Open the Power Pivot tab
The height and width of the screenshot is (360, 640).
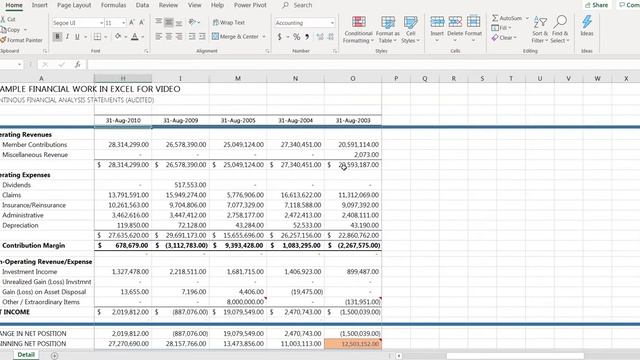(x=250, y=5)
